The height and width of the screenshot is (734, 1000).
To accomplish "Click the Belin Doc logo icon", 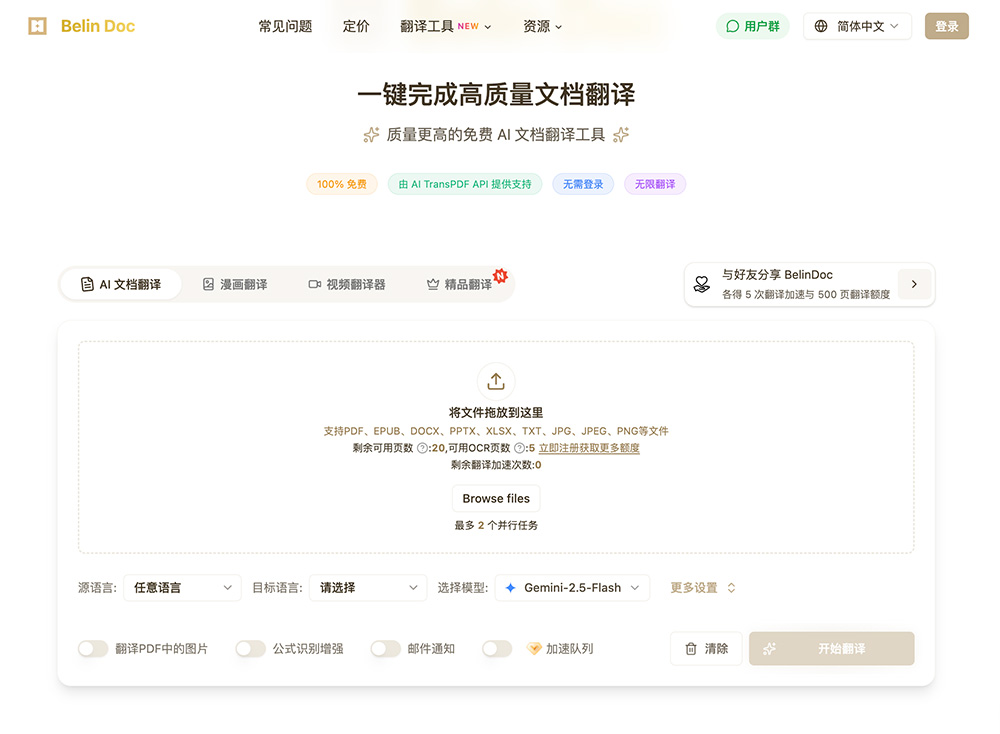I will click(38, 26).
